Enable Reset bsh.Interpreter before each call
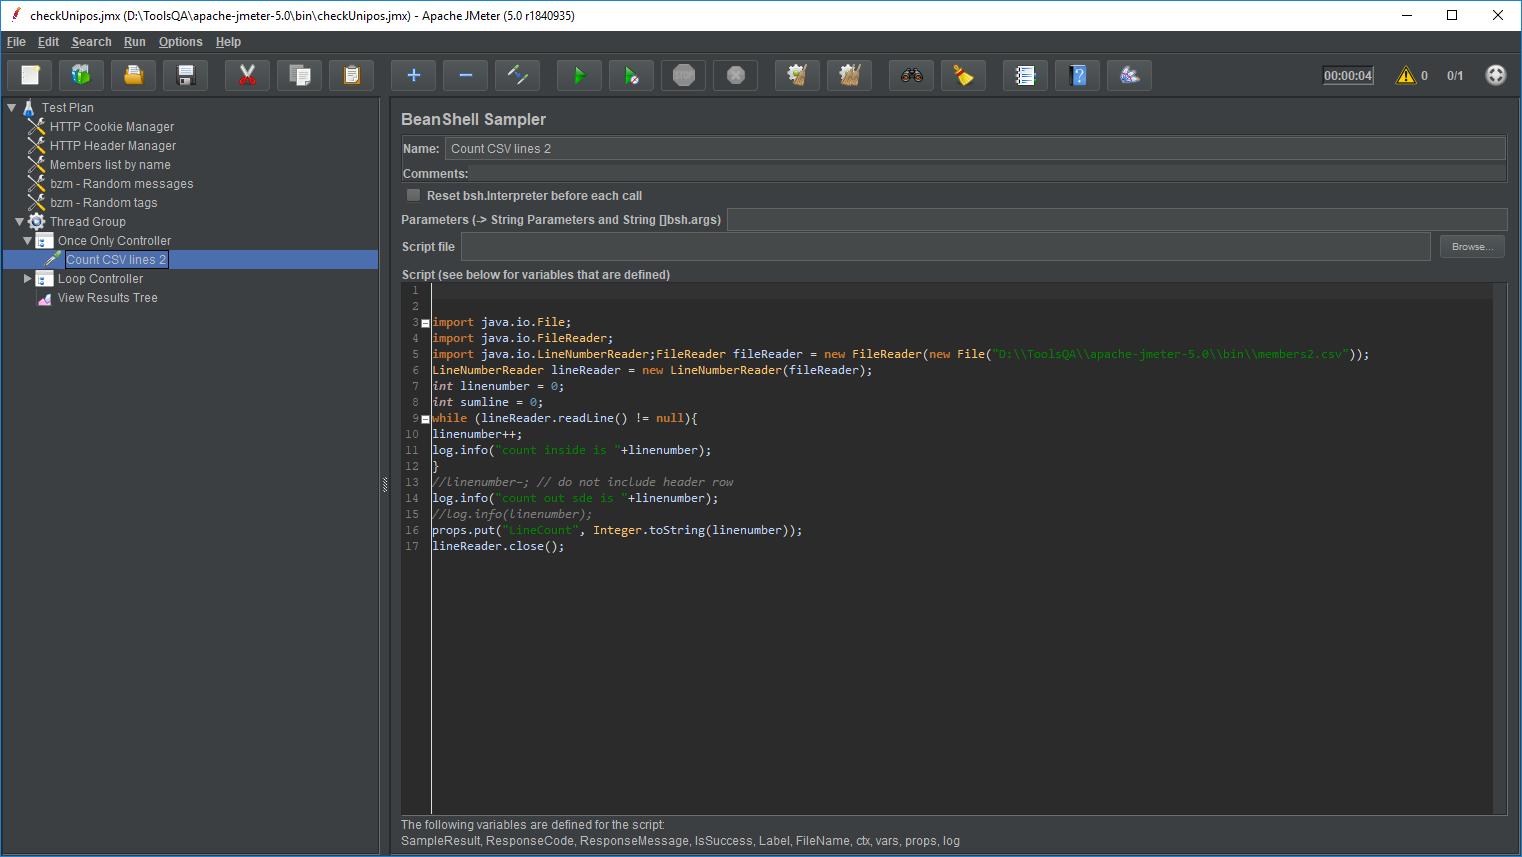This screenshot has width=1522, height=857. tap(413, 196)
